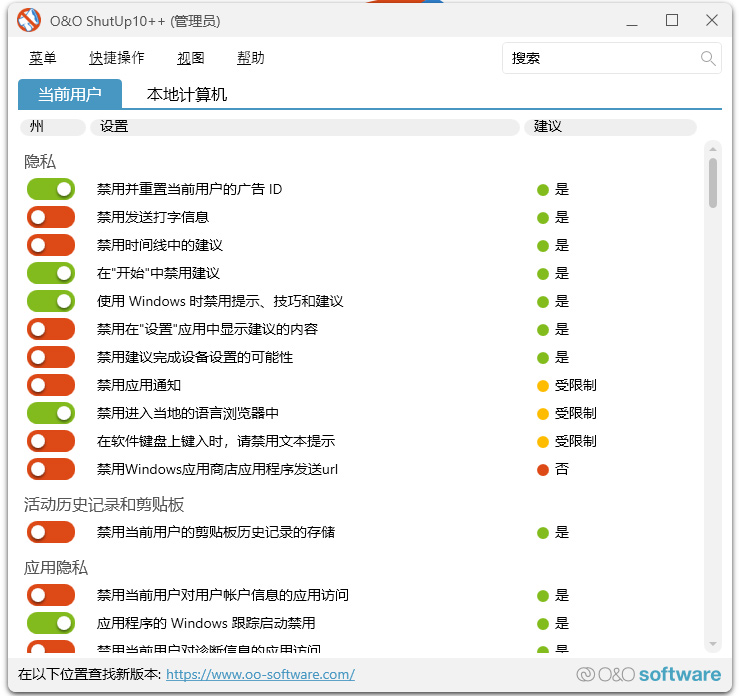Viewport: 739px width, 696px height.
Task: Select text 禁用当前用户的剪贴板历史记录的存储
Action: pos(216,532)
